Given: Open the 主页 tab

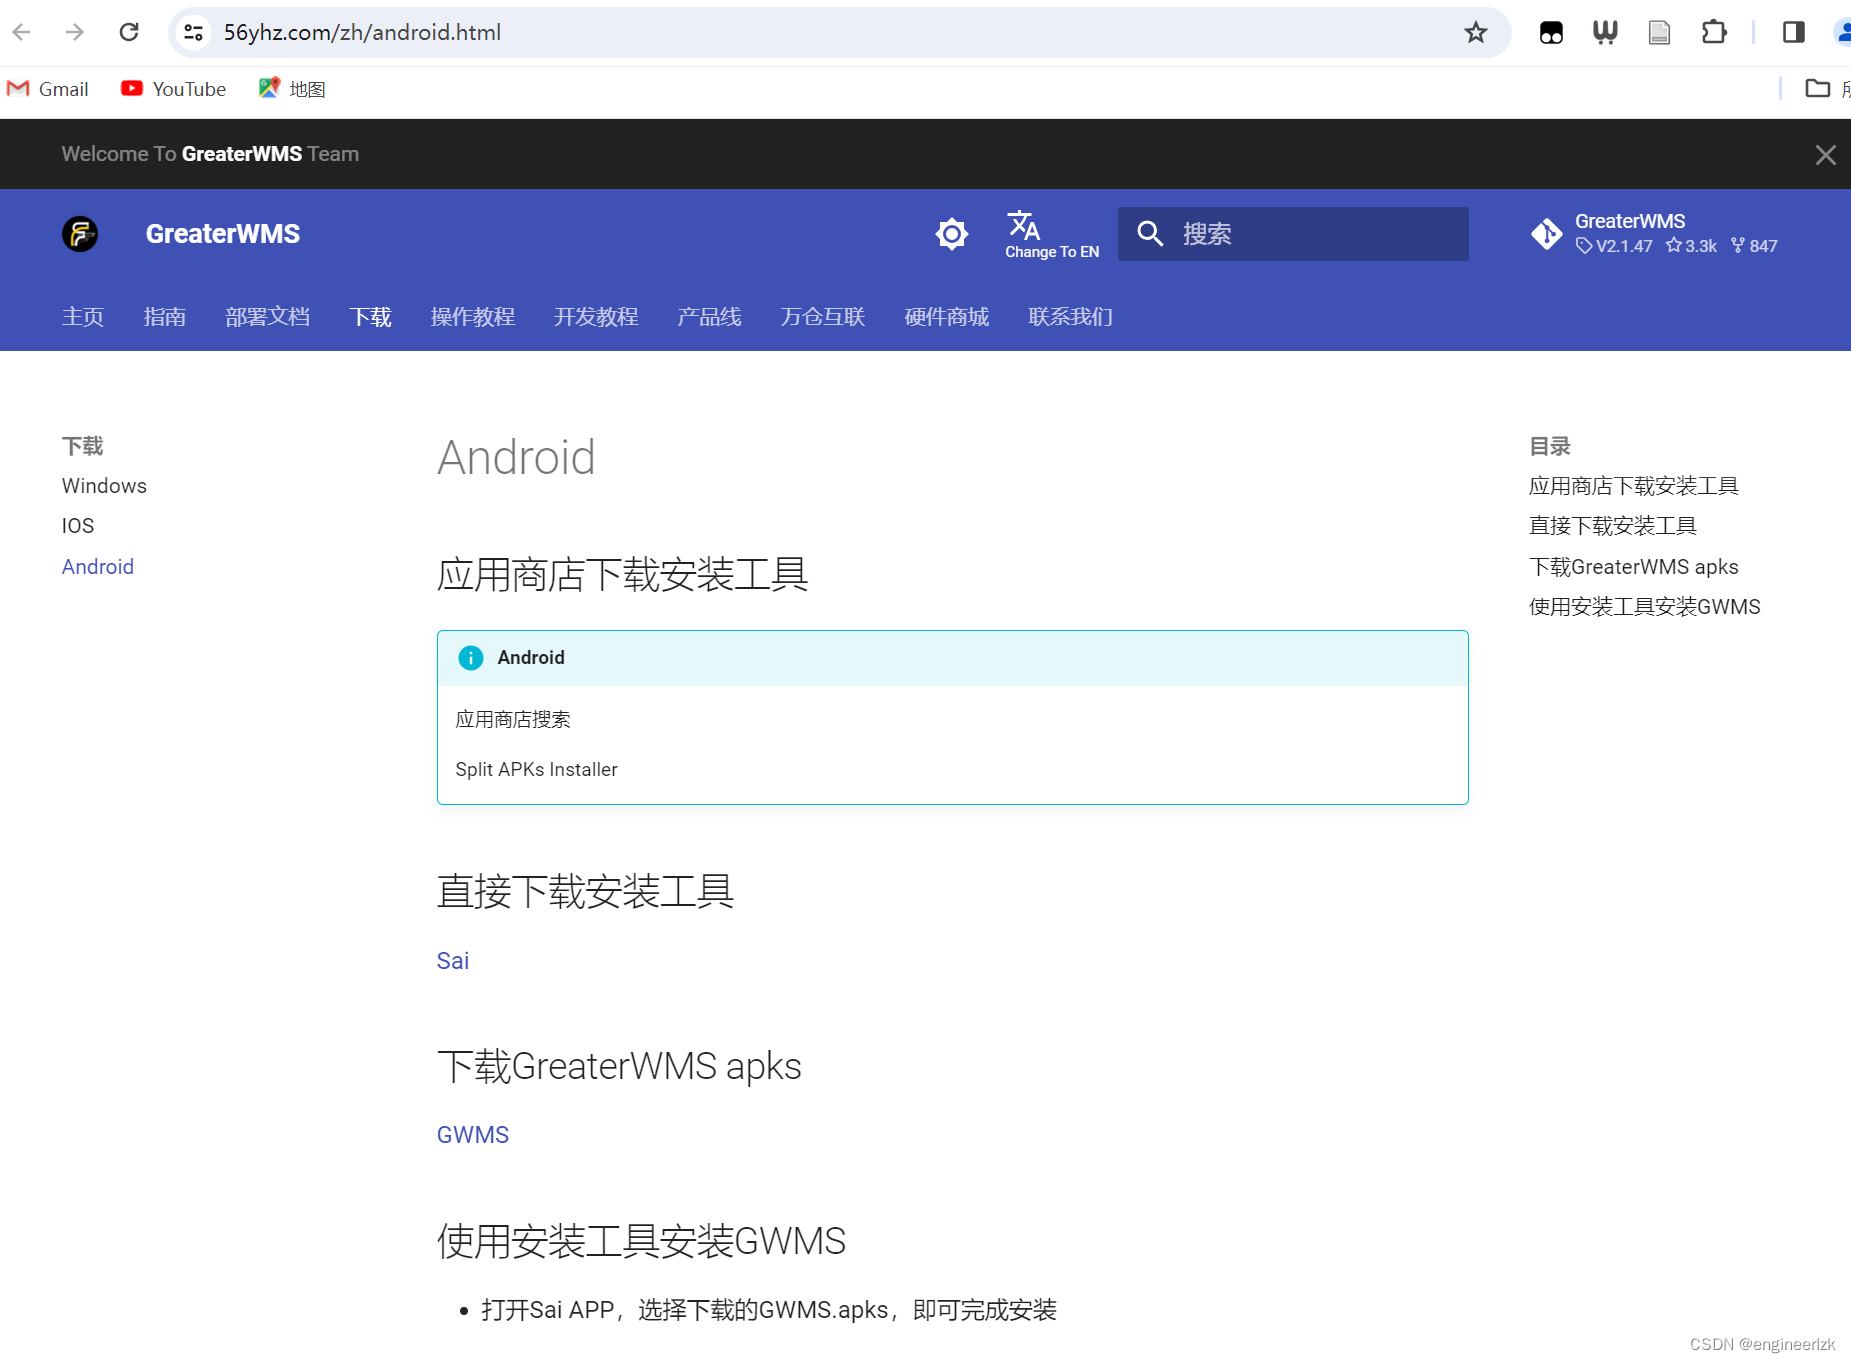Looking at the screenshot, I should point(83,317).
